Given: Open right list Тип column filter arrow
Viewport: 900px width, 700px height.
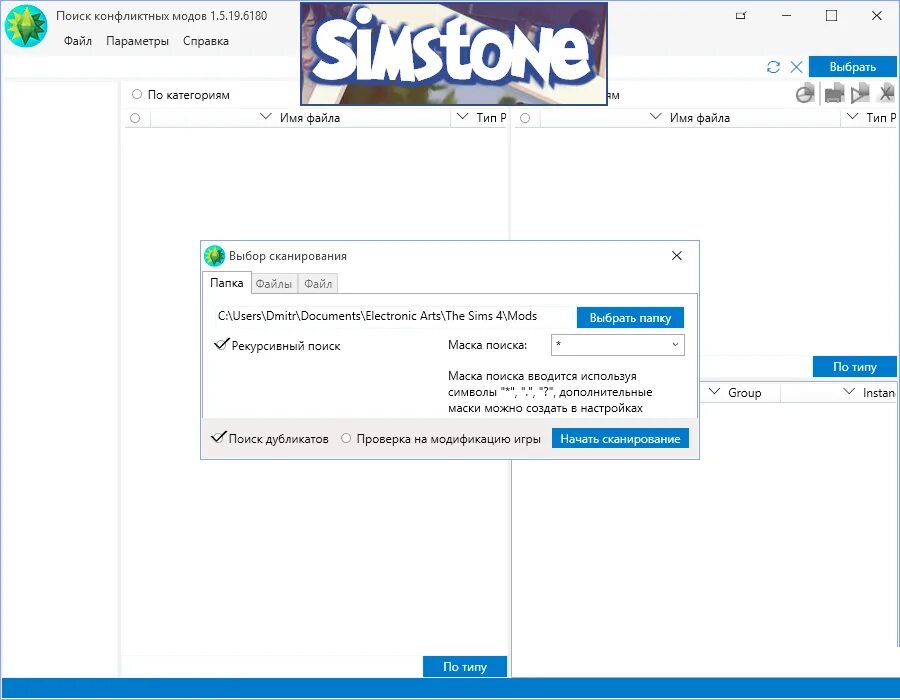Looking at the screenshot, I should click(x=852, y=117).
